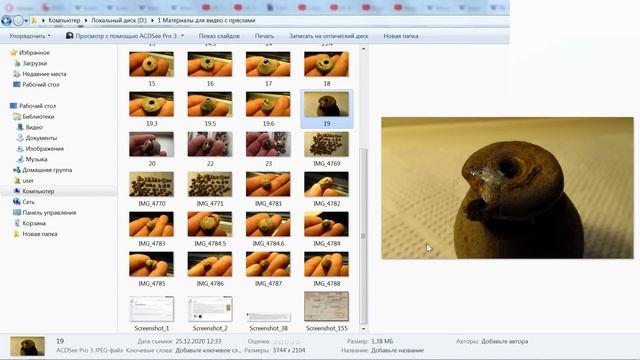Click the Back navigation arrow
Image resolution: width=640 pixels, height=360 pixels.
pyautogui.click(x=6, y=20)
